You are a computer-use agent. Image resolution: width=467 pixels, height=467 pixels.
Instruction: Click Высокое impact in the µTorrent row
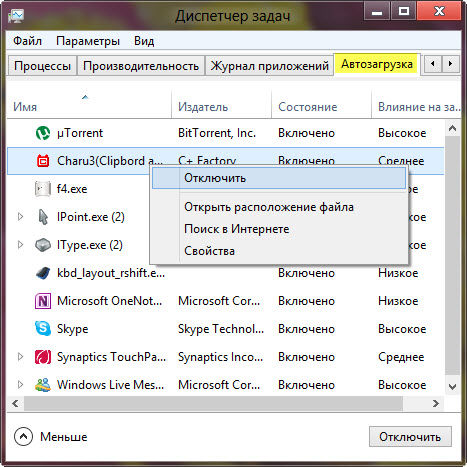(402, 133)
